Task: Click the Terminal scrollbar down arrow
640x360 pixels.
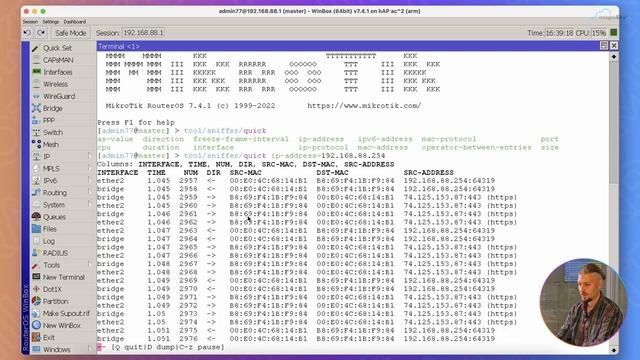Action: [x=613, y=350]
